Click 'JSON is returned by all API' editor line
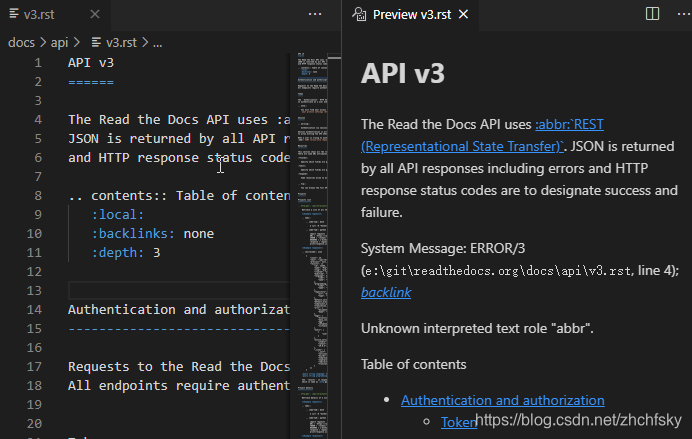This screenshot has height=439, width=692. click(179, 139)
